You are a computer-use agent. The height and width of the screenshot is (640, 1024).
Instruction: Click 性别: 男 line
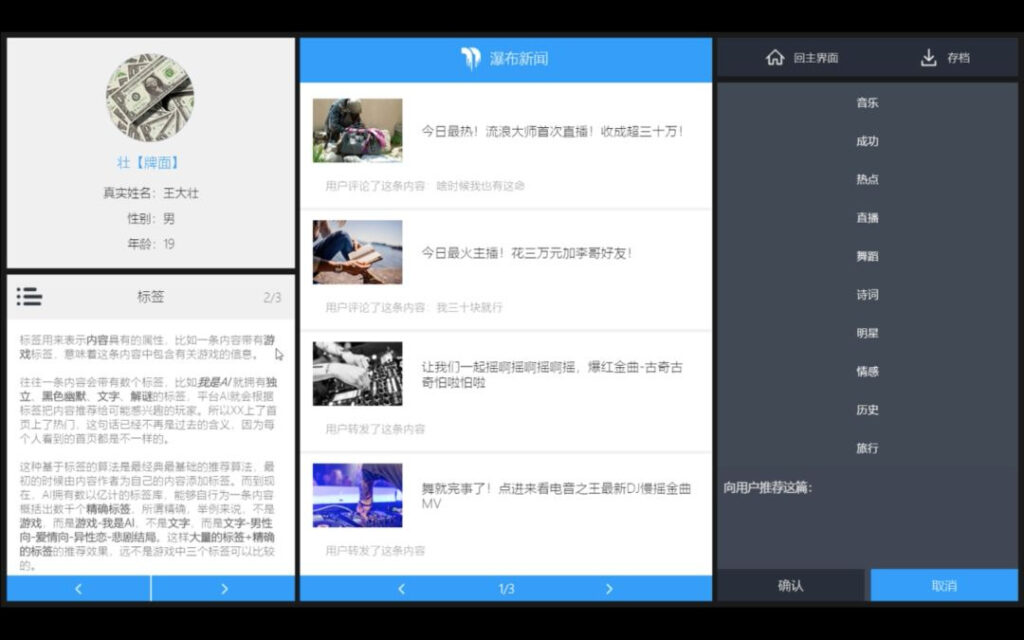(x=151, y=219)
